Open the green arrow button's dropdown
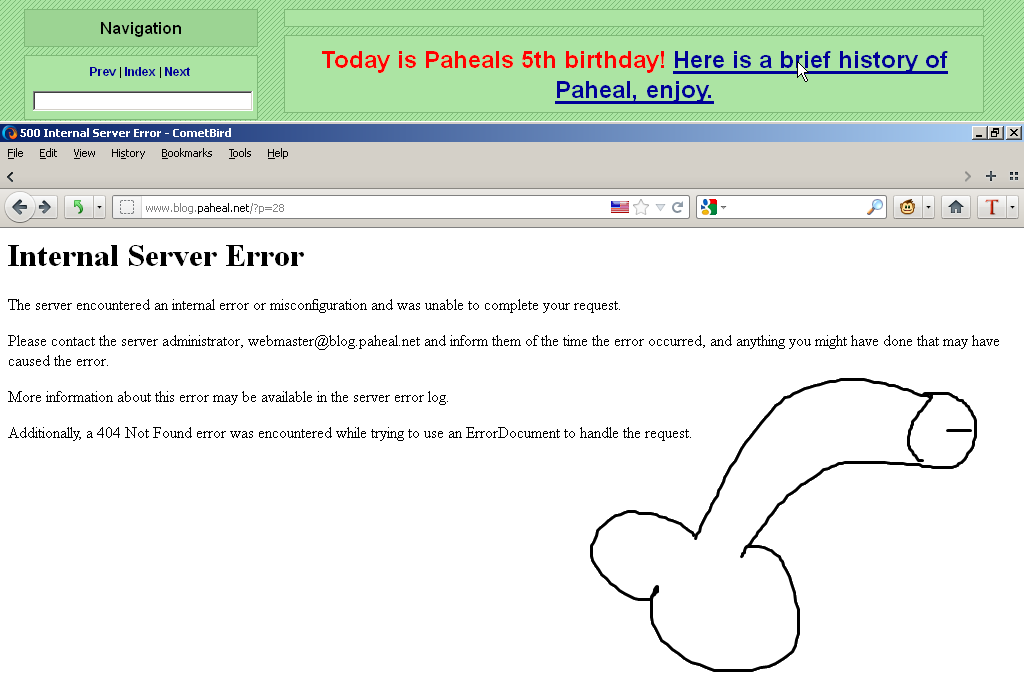This screenshot has width=1024, height=691. 99,207
